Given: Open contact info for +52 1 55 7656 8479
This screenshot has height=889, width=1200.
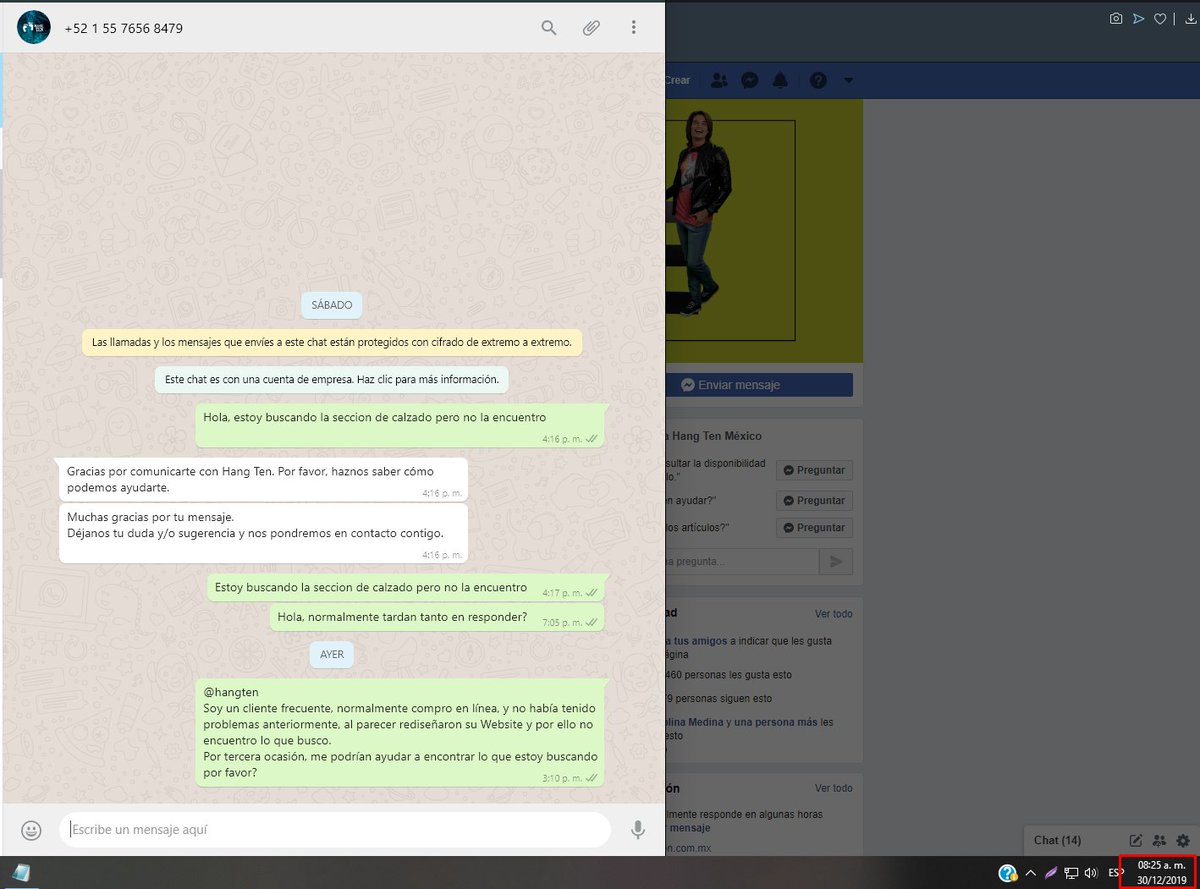Looking at the screenshot, I should [x=123, y=28].
